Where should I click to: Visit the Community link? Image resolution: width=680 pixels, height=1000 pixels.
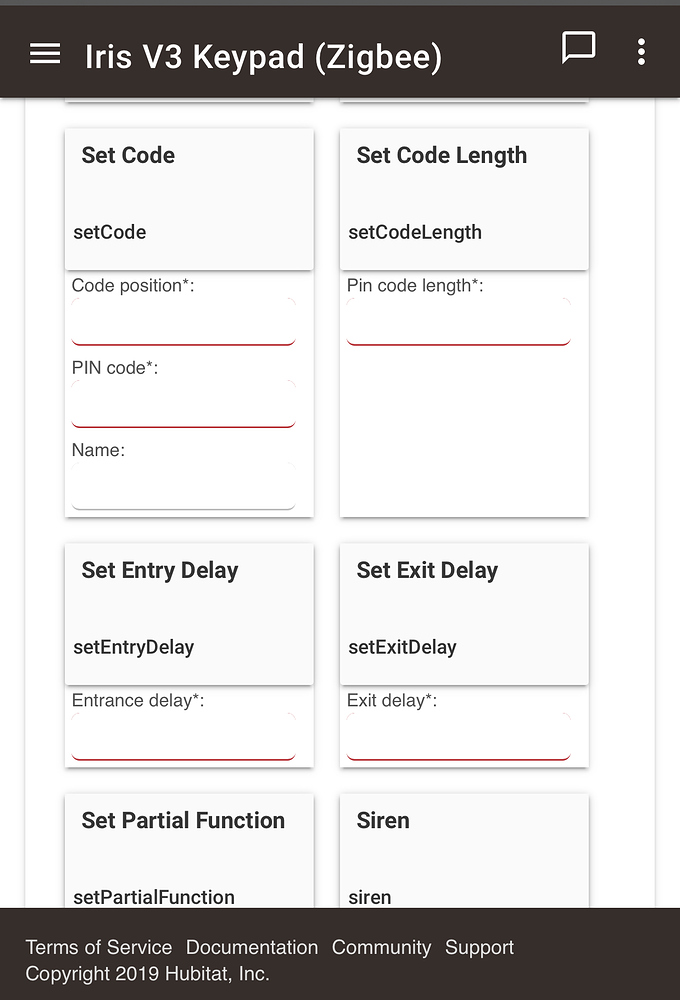[x=381, y=947]
